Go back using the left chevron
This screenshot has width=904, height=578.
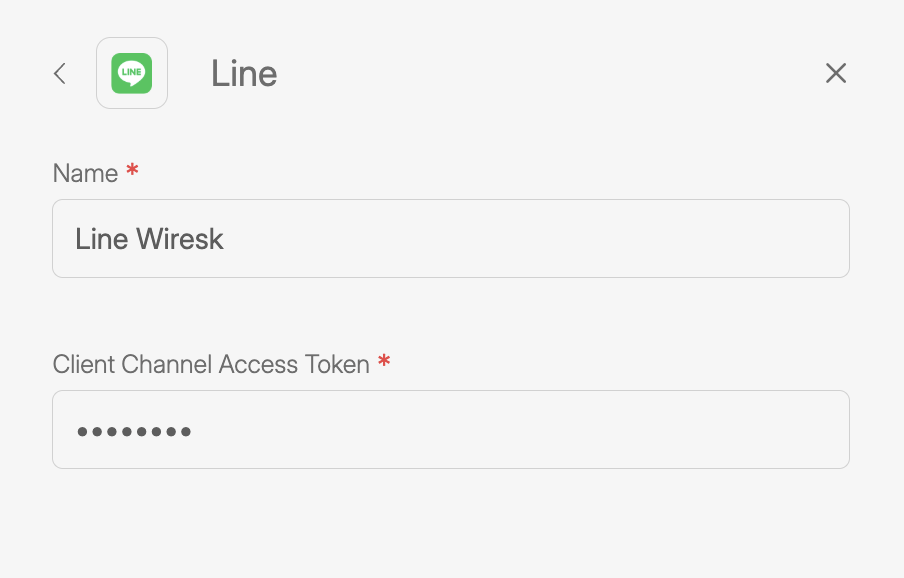pos(60,73)
